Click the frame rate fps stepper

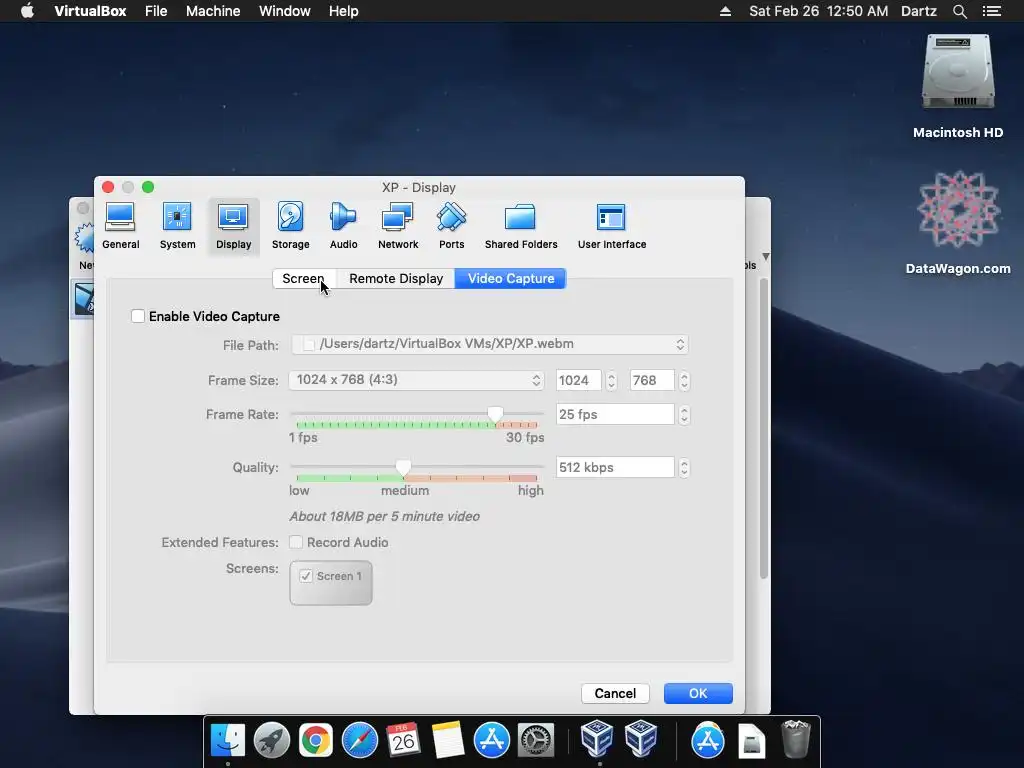point(684,415)
